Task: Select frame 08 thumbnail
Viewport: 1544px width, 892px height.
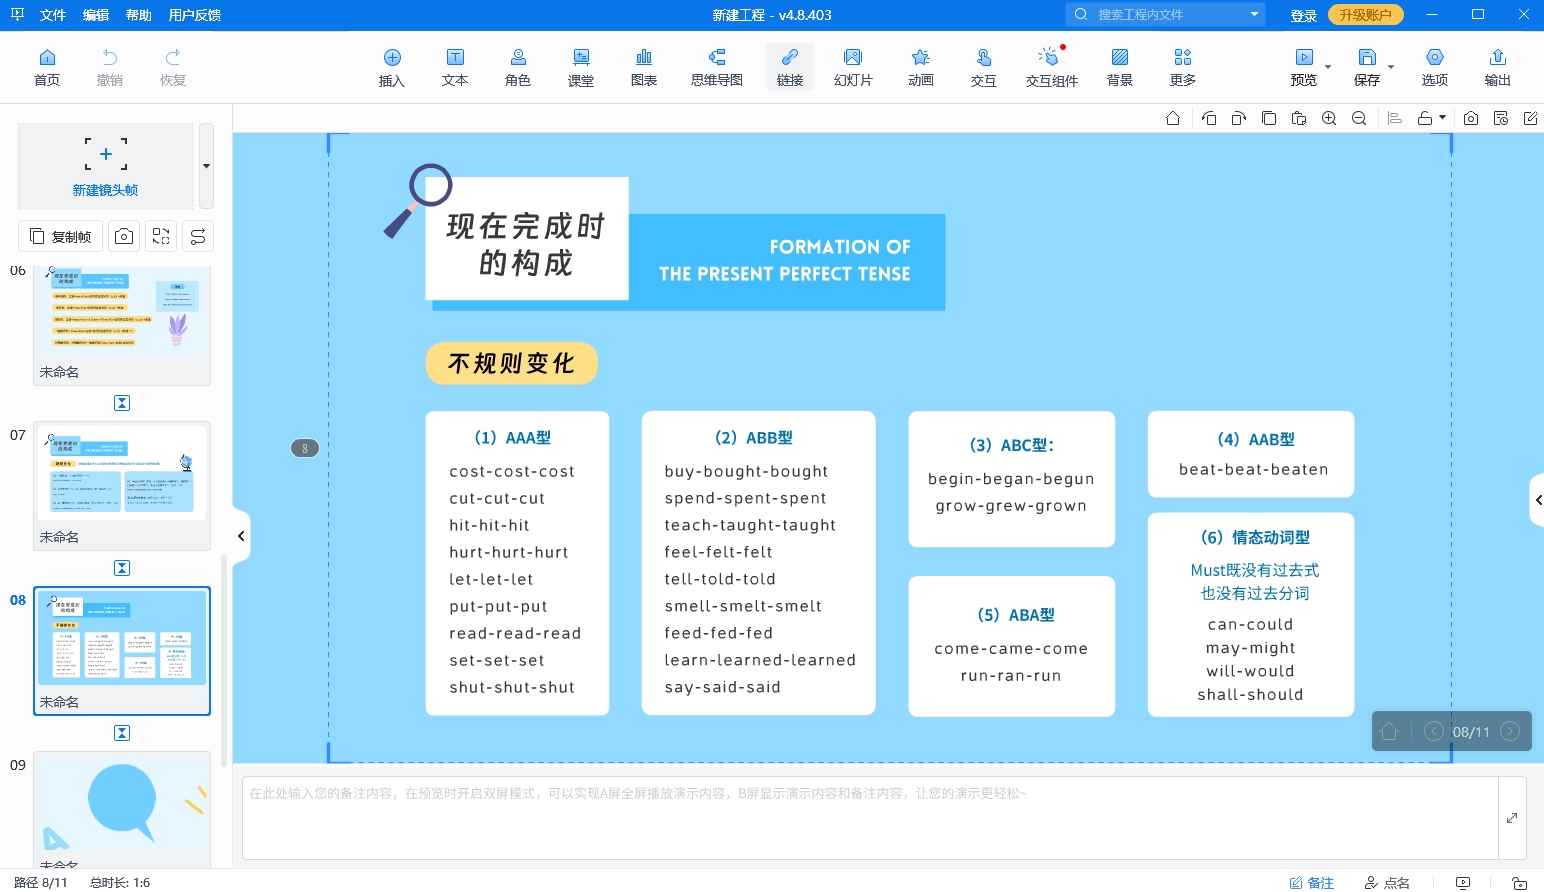Action: (x=122, y=651)
